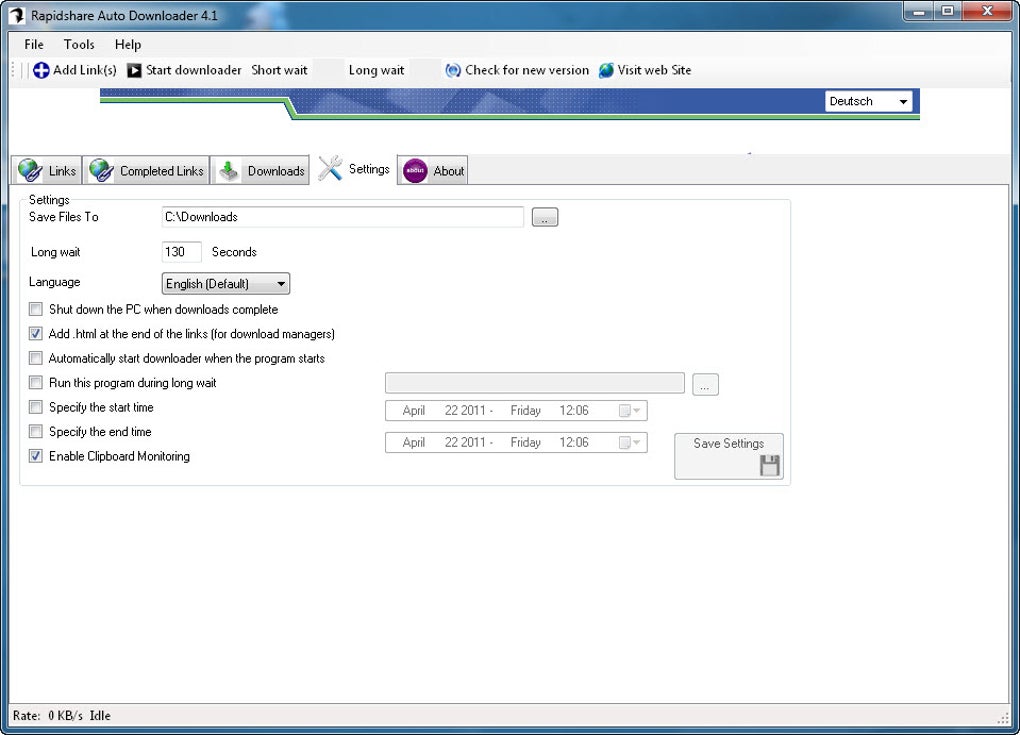Screen dimensions: 1020x735
Task: Disable Add .html at end of links
Action: (x=36, y=333)
